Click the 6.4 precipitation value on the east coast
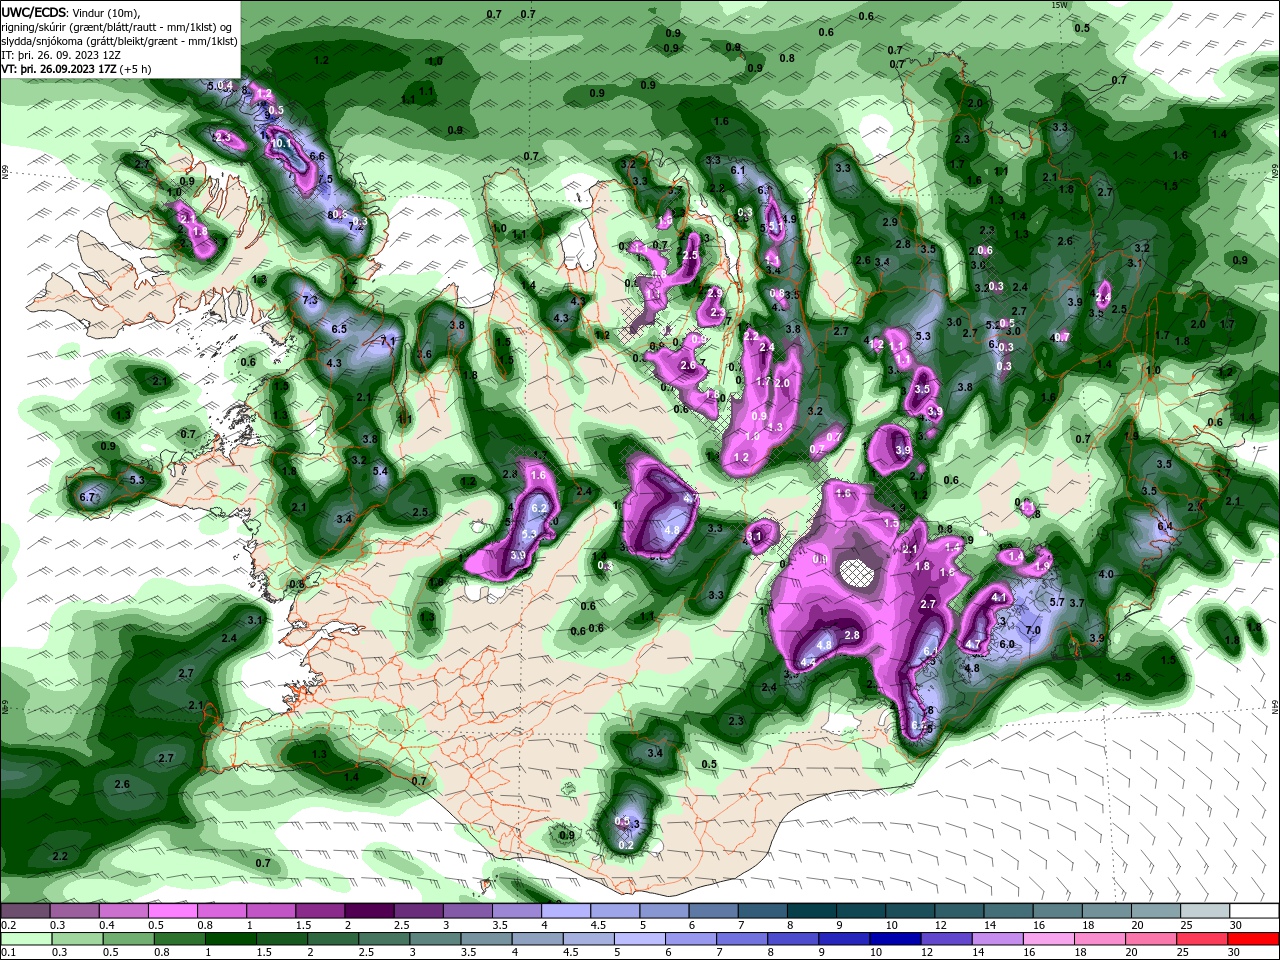Screen dimensions: 1280x960 coord(1165,526)
